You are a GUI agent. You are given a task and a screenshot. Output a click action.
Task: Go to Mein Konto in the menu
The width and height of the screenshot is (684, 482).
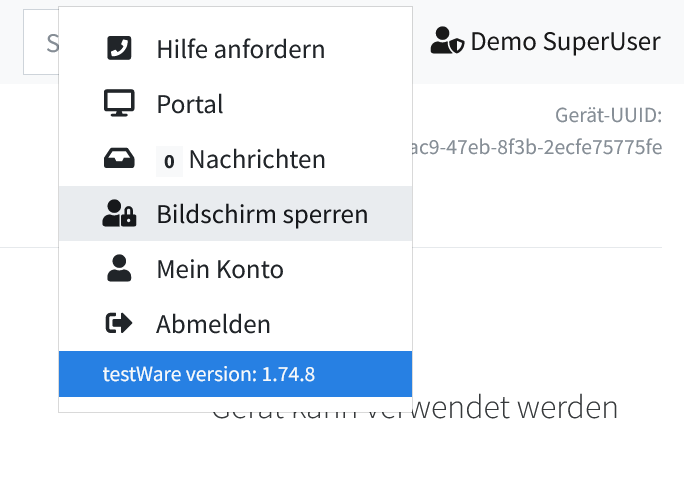220,269
